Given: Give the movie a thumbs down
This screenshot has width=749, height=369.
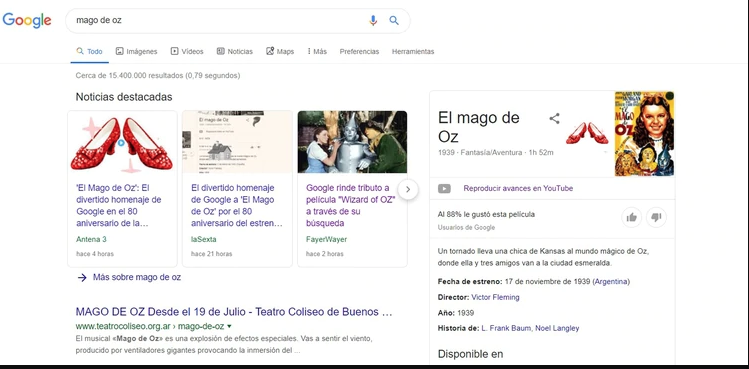Looking at the screenshot, I should point(656,218).
